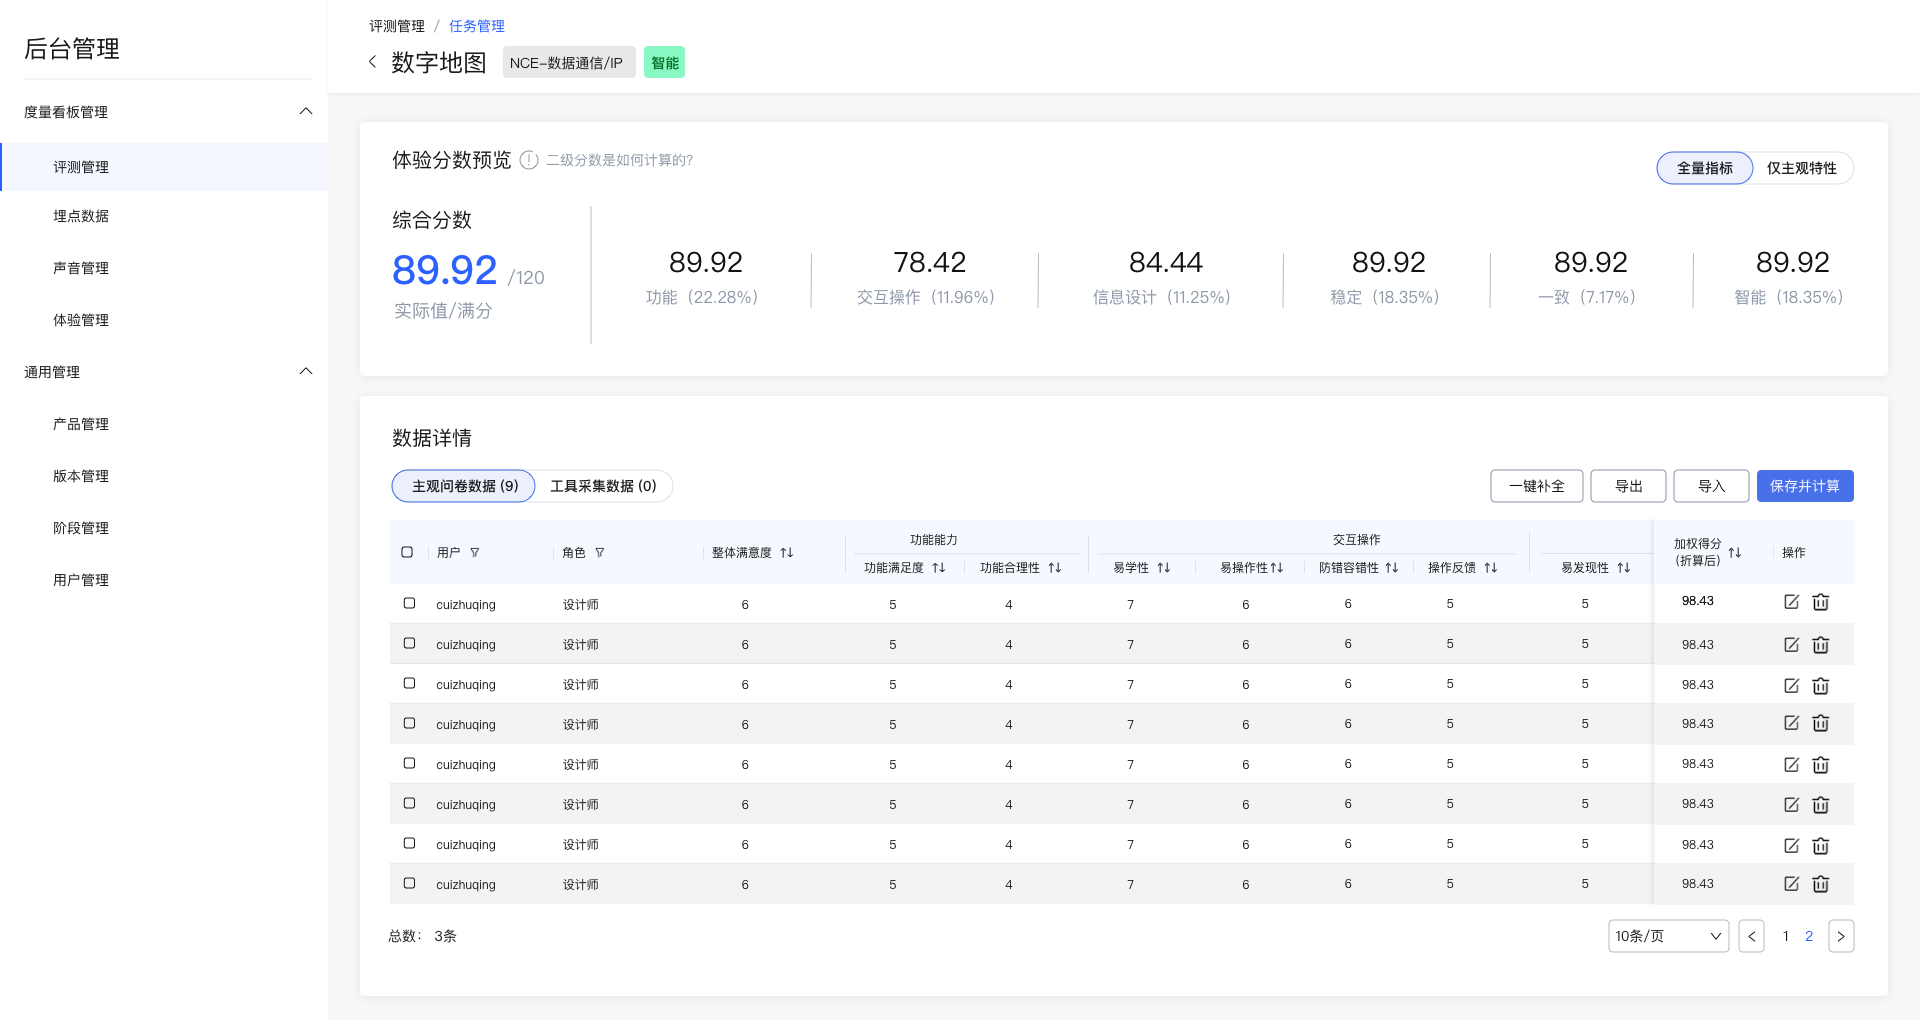Edit the third table row
1920x1020 pixels.
click(1792, 685)
